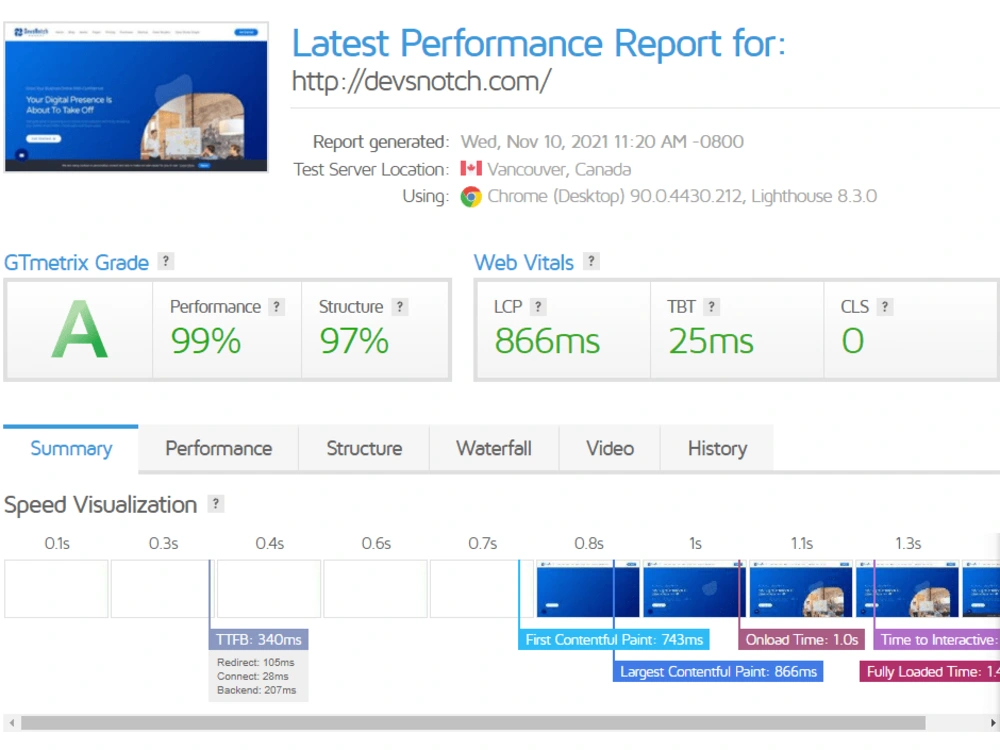The image size is (1000, 750).
Task: Click the 'Redirect: 105ms' breakdown text
Action: coord(256,662)
